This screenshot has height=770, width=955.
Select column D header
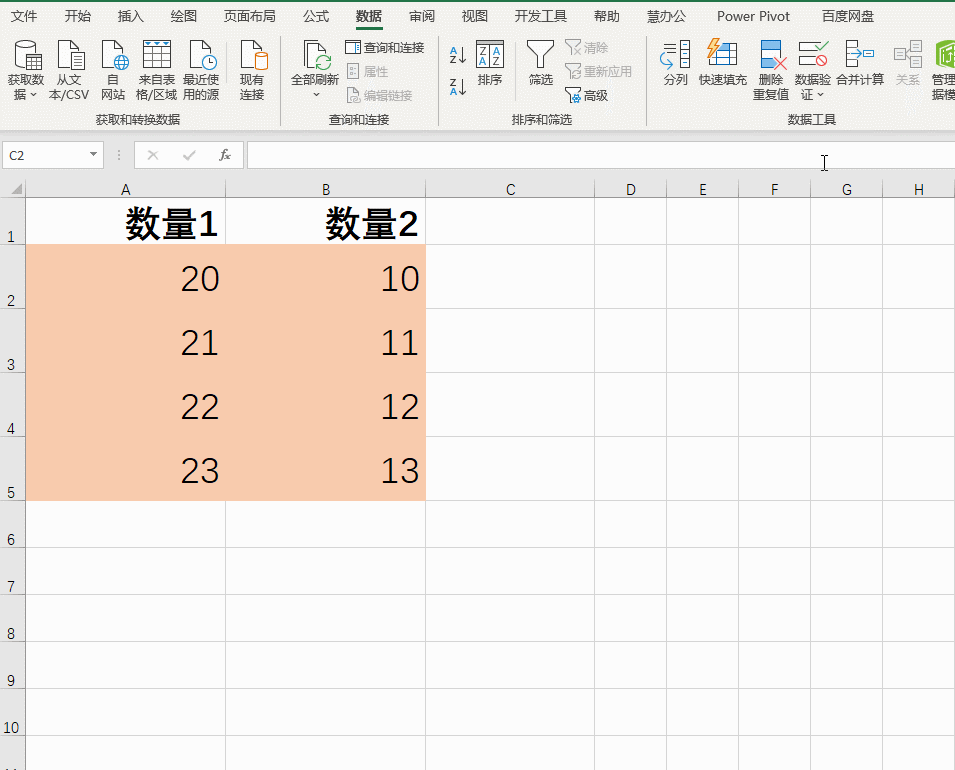pyautogui.click(x=630, y=189)
